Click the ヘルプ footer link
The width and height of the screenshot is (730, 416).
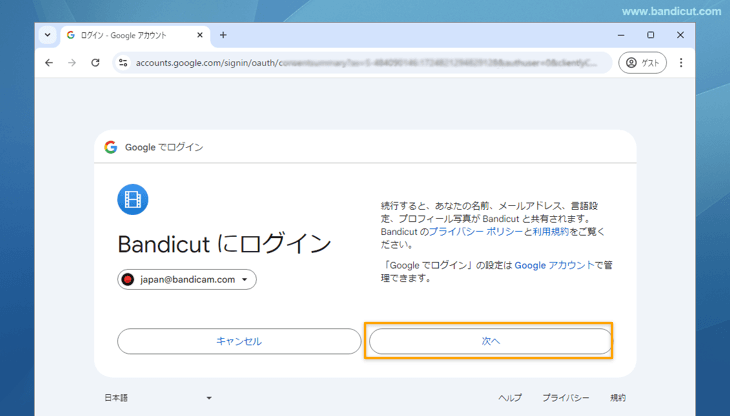coord(510,398)
